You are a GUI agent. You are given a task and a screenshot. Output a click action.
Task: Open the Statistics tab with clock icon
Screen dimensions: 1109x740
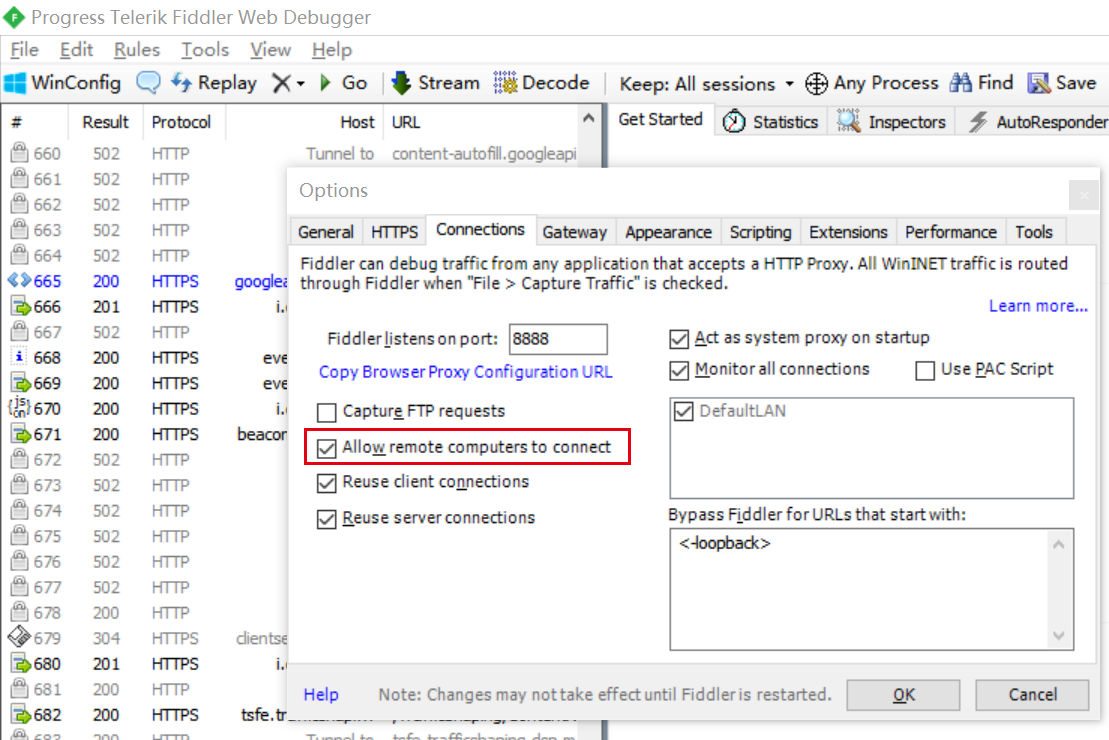[x=770, y=122]
